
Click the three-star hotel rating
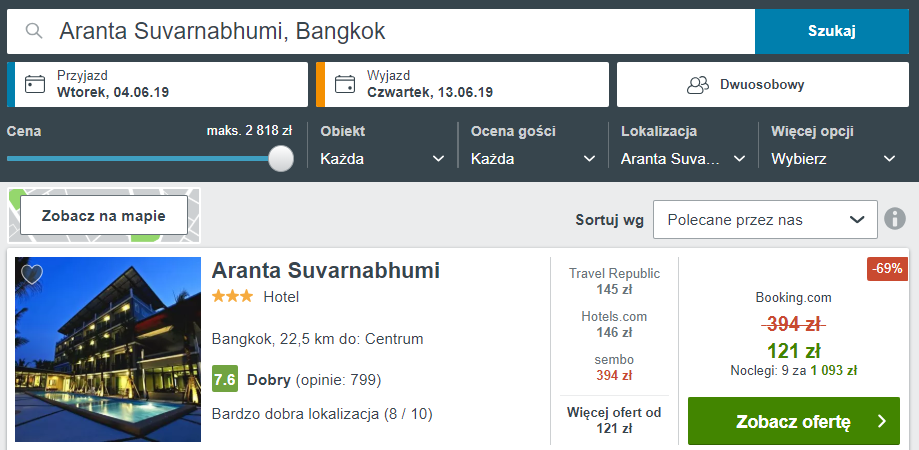pyautogui.click(x=232, y=296)
